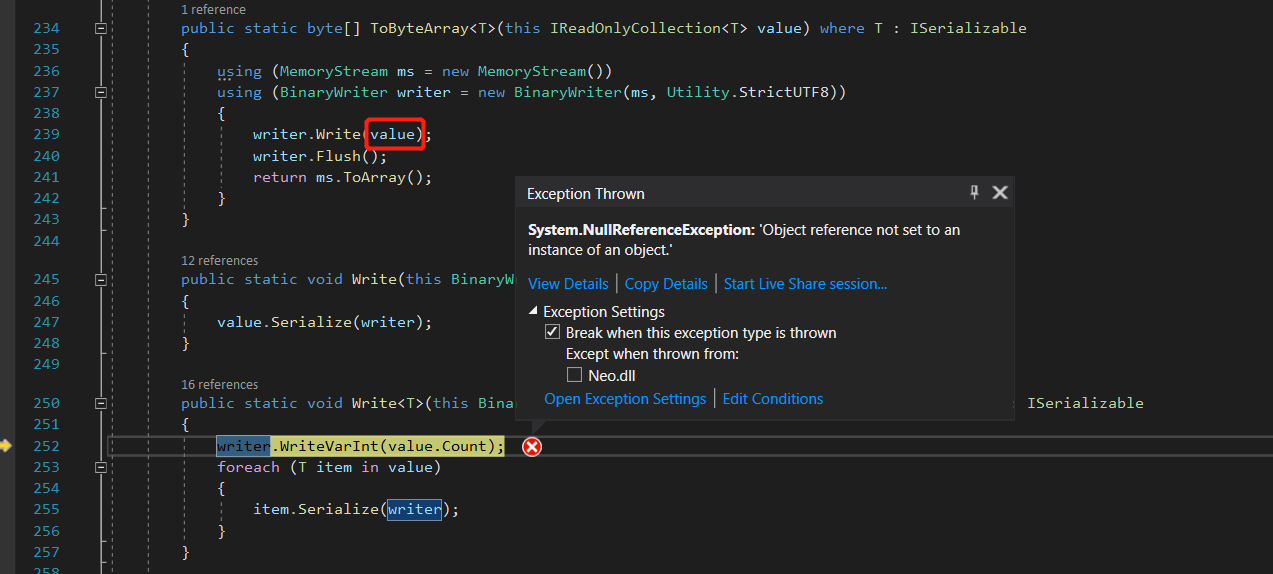
Task: Open the '12 references' CodeLens link
Action: [x=219, y=261]
